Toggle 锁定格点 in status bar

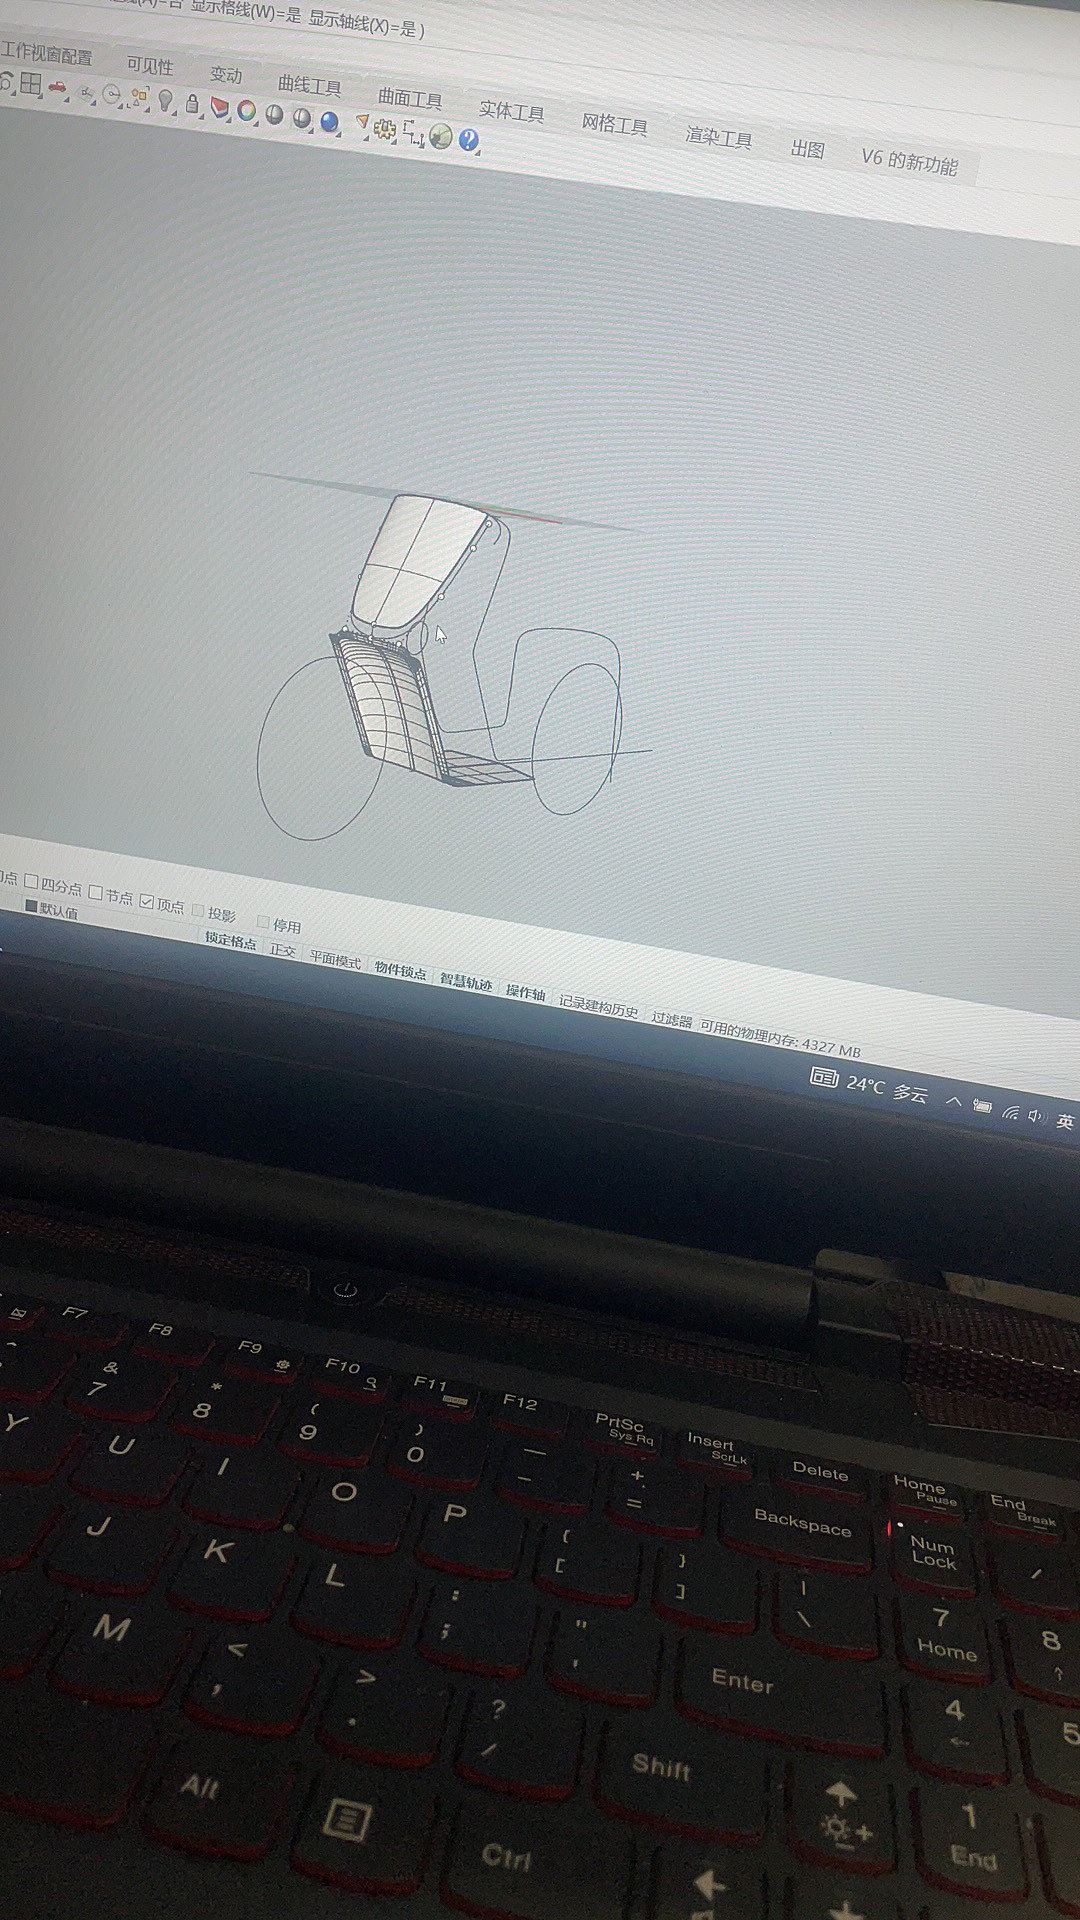(231, 941)
